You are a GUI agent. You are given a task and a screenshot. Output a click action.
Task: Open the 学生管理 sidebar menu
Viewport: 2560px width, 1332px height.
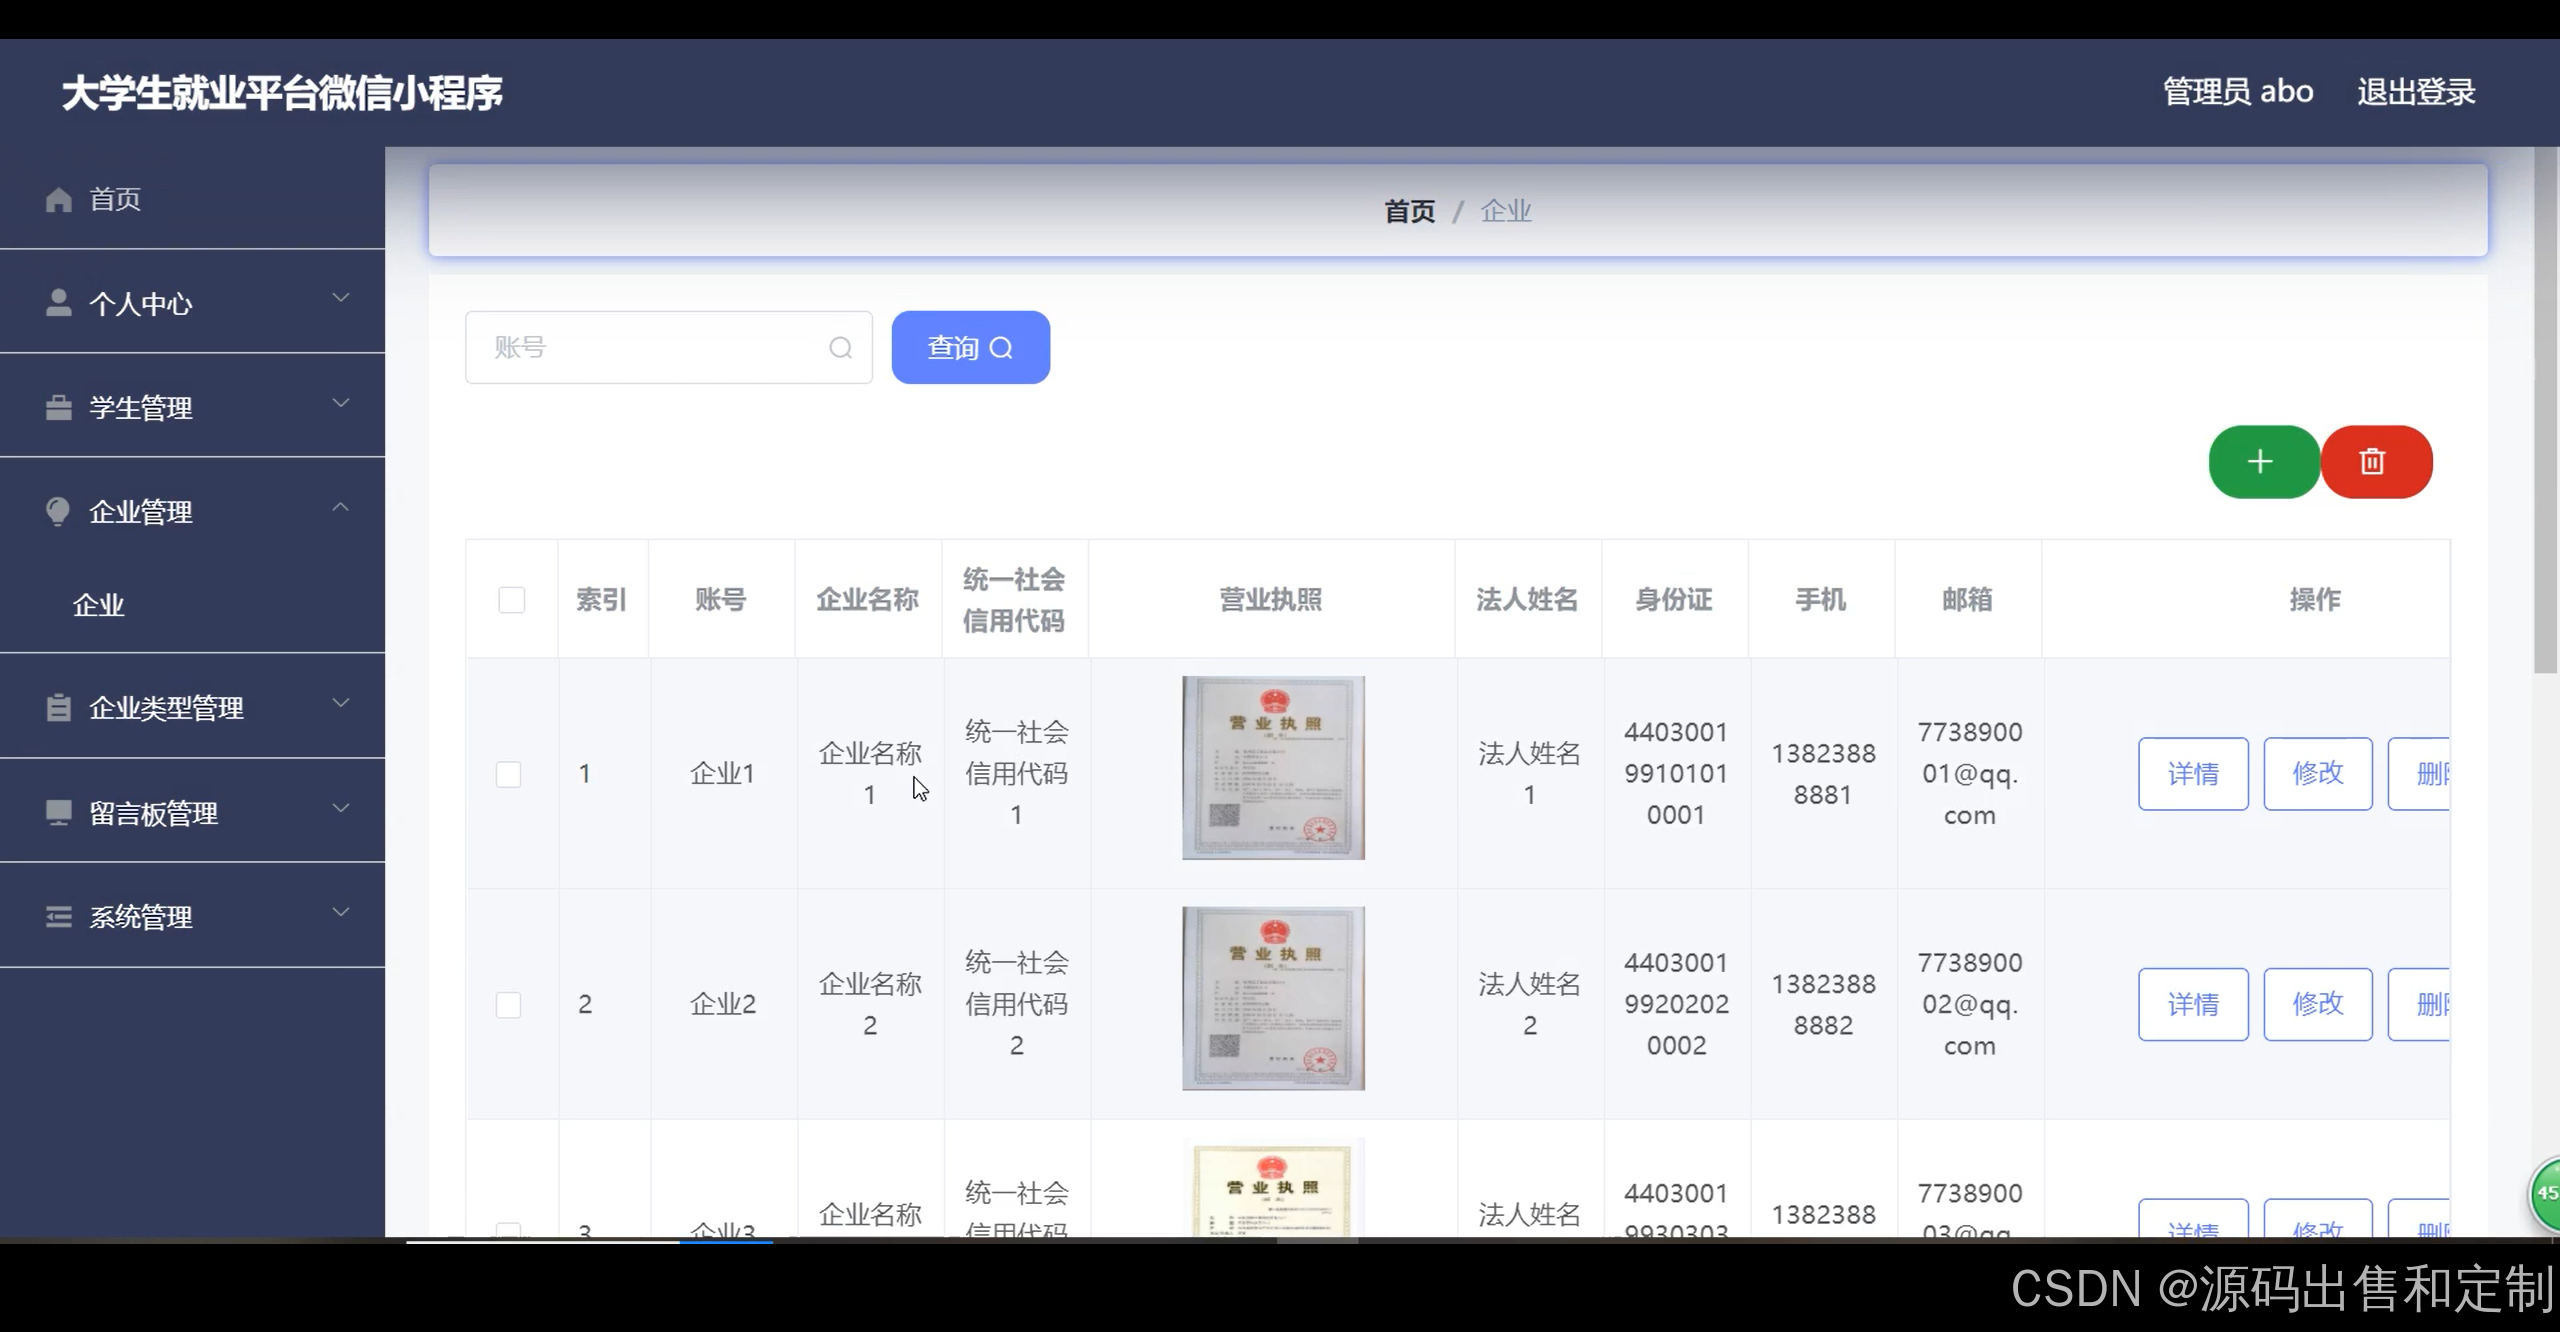[192, 407]
